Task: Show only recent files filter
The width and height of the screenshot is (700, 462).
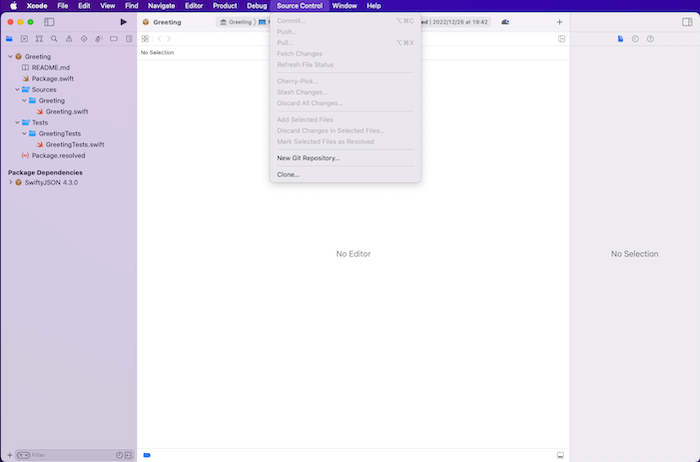Action: click(119, 455)
